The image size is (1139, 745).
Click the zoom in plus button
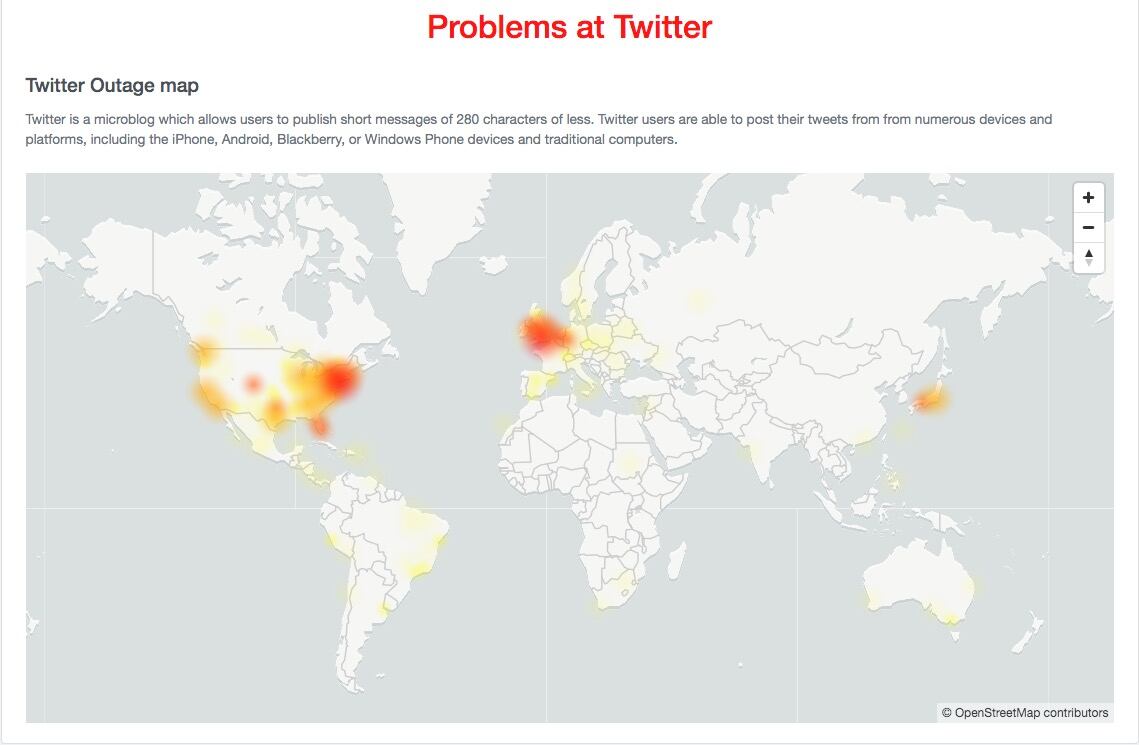tap(1088, 198)
